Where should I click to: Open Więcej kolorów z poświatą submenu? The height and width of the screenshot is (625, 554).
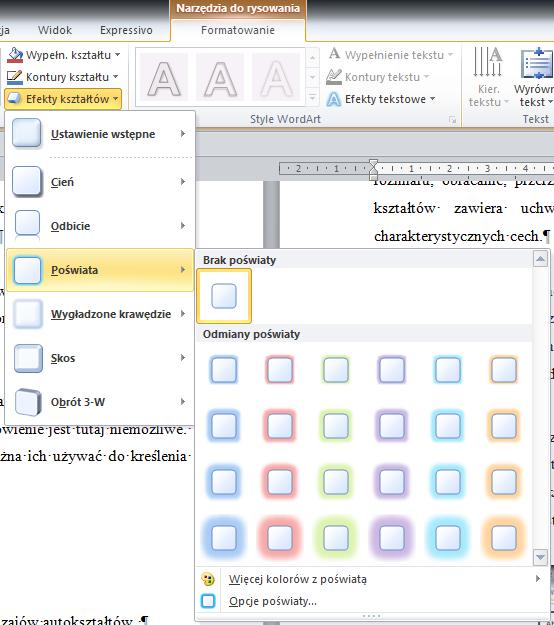point(372,579)
